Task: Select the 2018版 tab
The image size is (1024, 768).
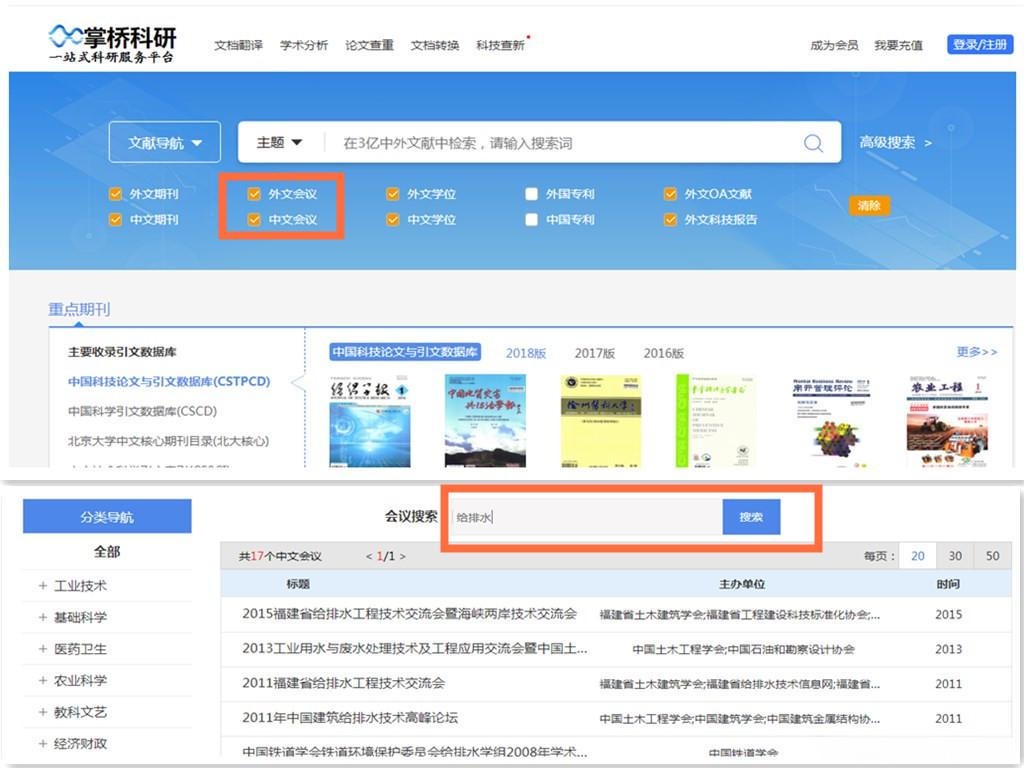Action: click(x=526, y=353)
